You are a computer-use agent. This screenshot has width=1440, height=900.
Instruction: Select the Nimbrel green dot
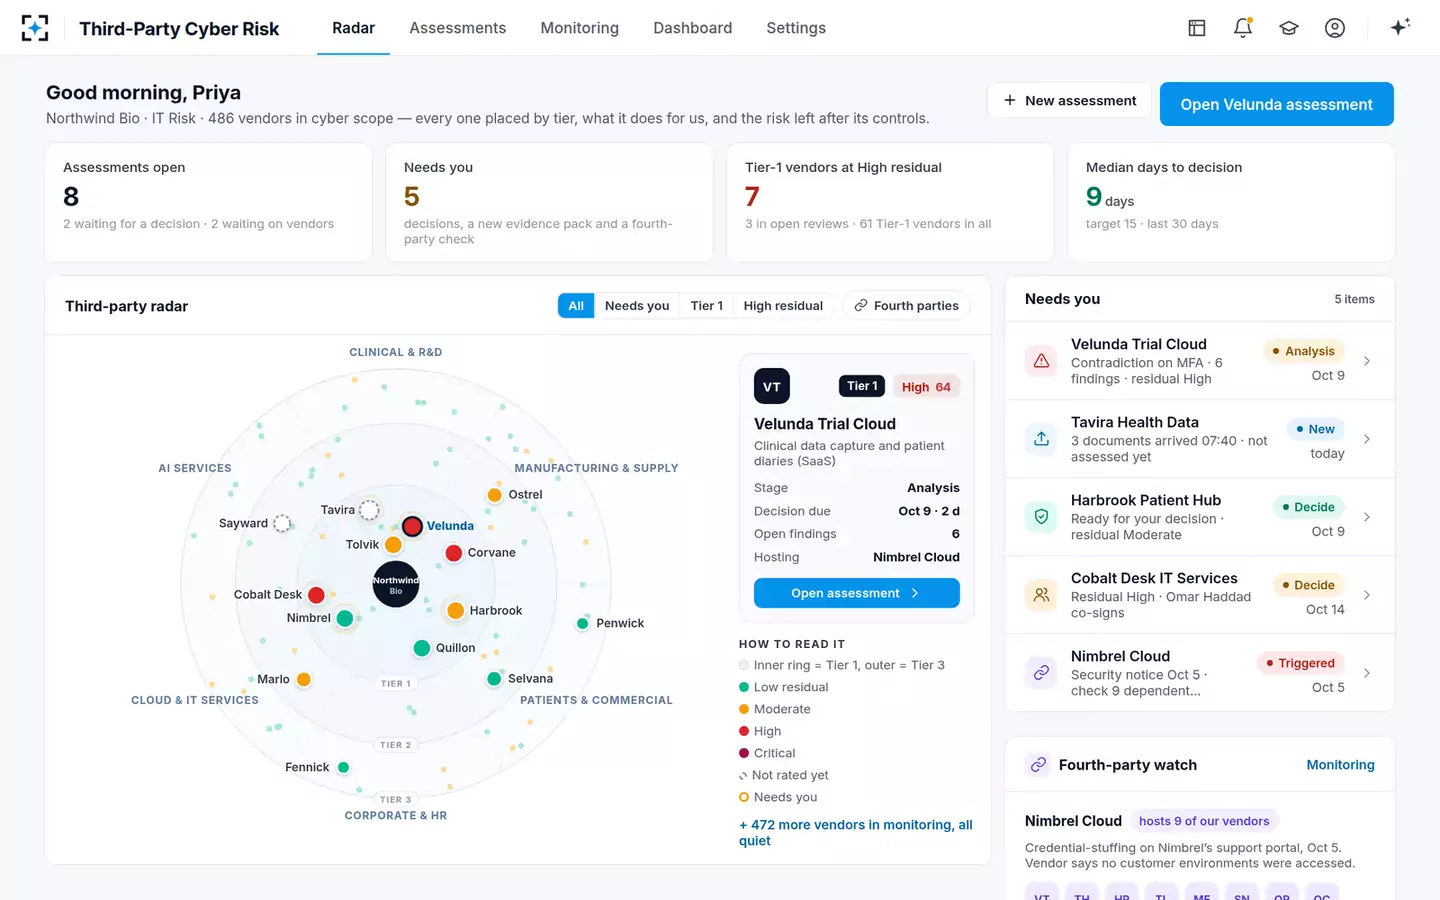(345, 618)
